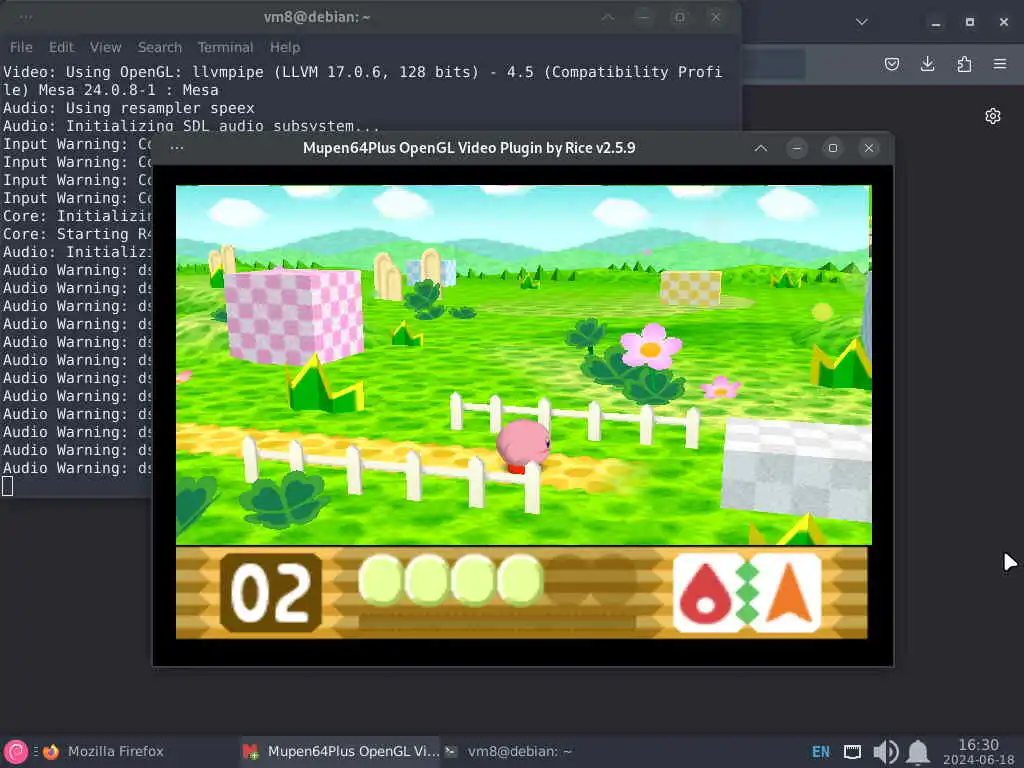1024x768 pixels.
Task: Open the Search menu in the terminal
Action: pos(159,47)
